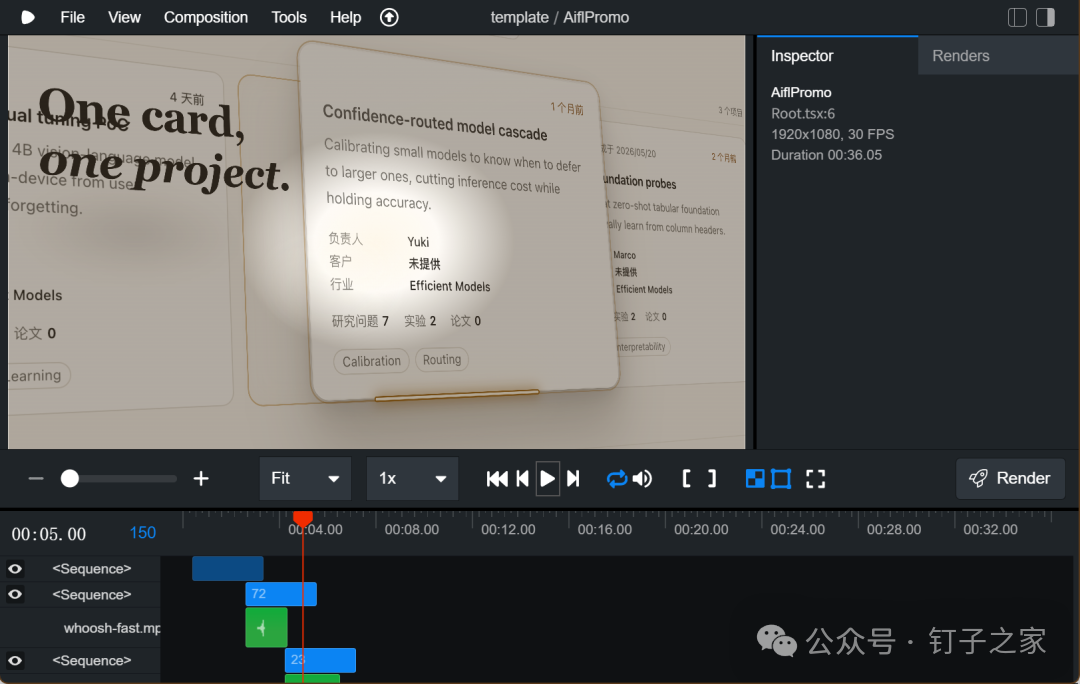Toggle the right sidebar panel icon
The width and height of the screenshot is (1080, 684).
click(1046, 17)
